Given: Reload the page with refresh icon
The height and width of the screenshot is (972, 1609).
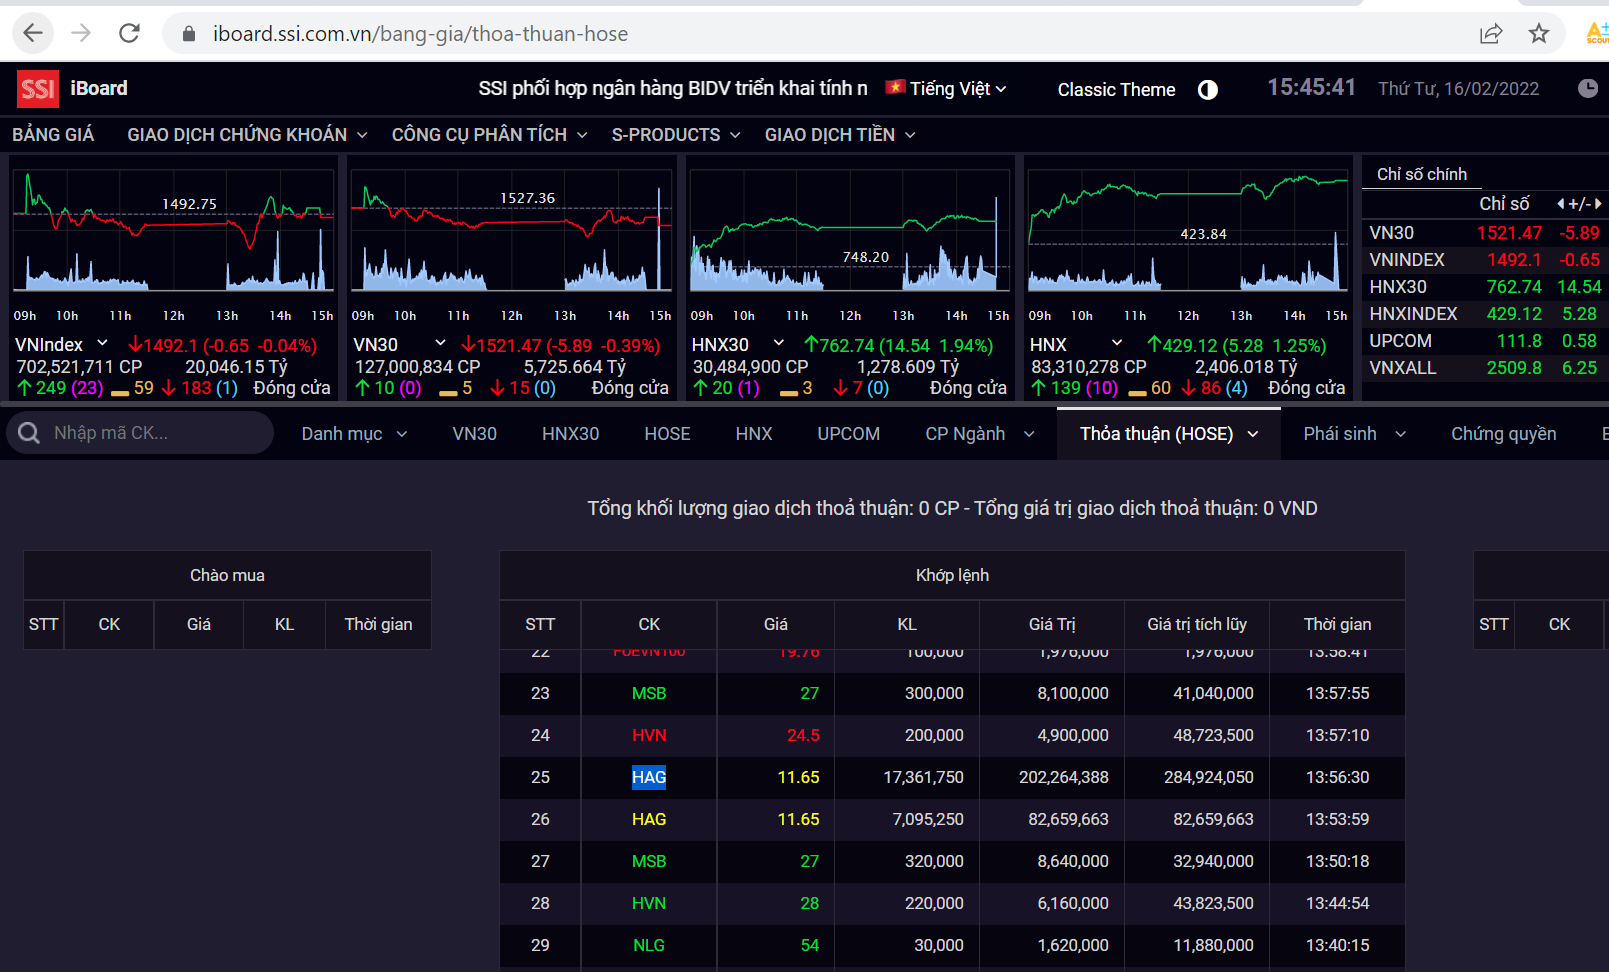Looking at the screenshot, I should [129, 33].
